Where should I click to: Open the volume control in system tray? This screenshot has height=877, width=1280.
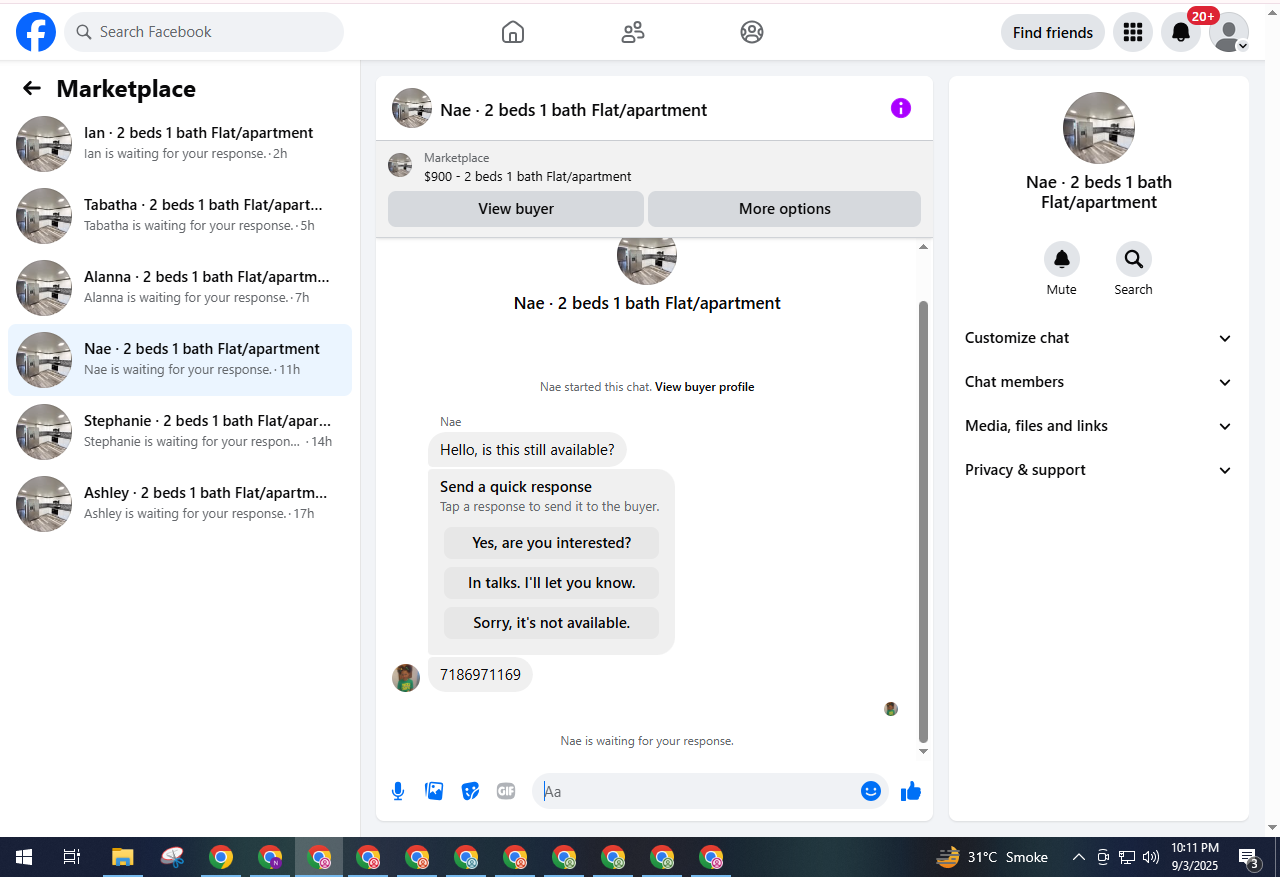click(1151, 857)
